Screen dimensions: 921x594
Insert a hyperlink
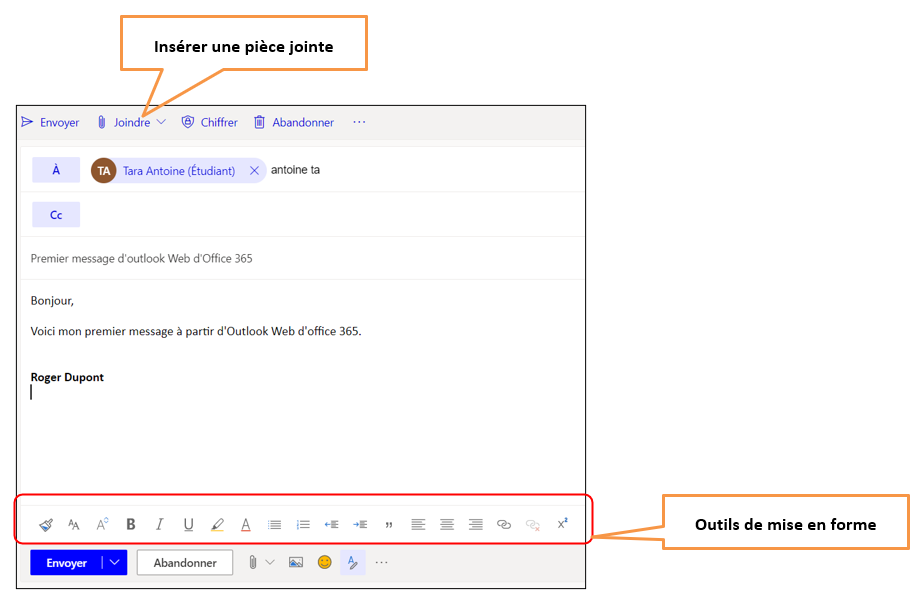pos(504,524)
